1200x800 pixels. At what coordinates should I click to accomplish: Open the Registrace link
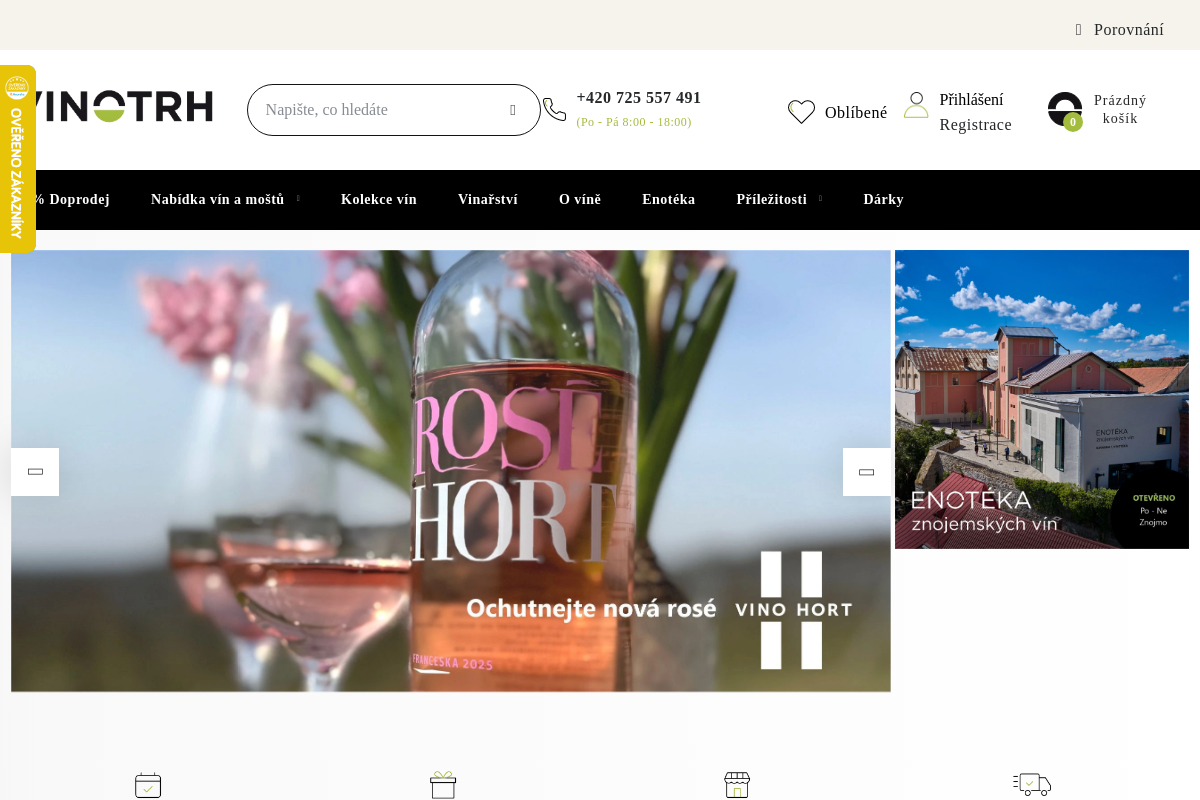click(x=975, y=125)
